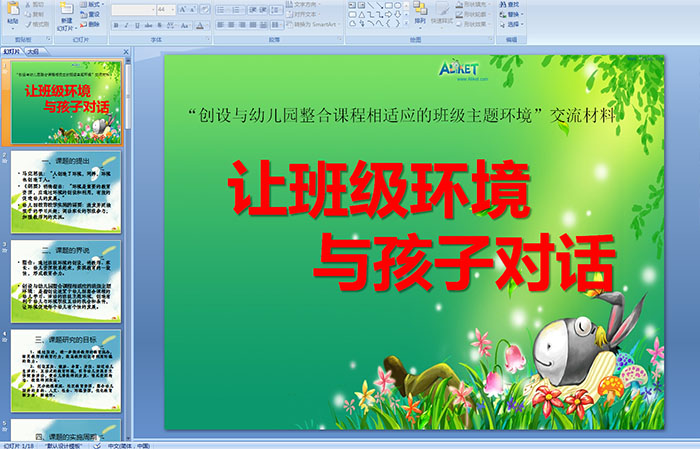Select slide 4 thumbnail 三、课题研究的目标

66,370
